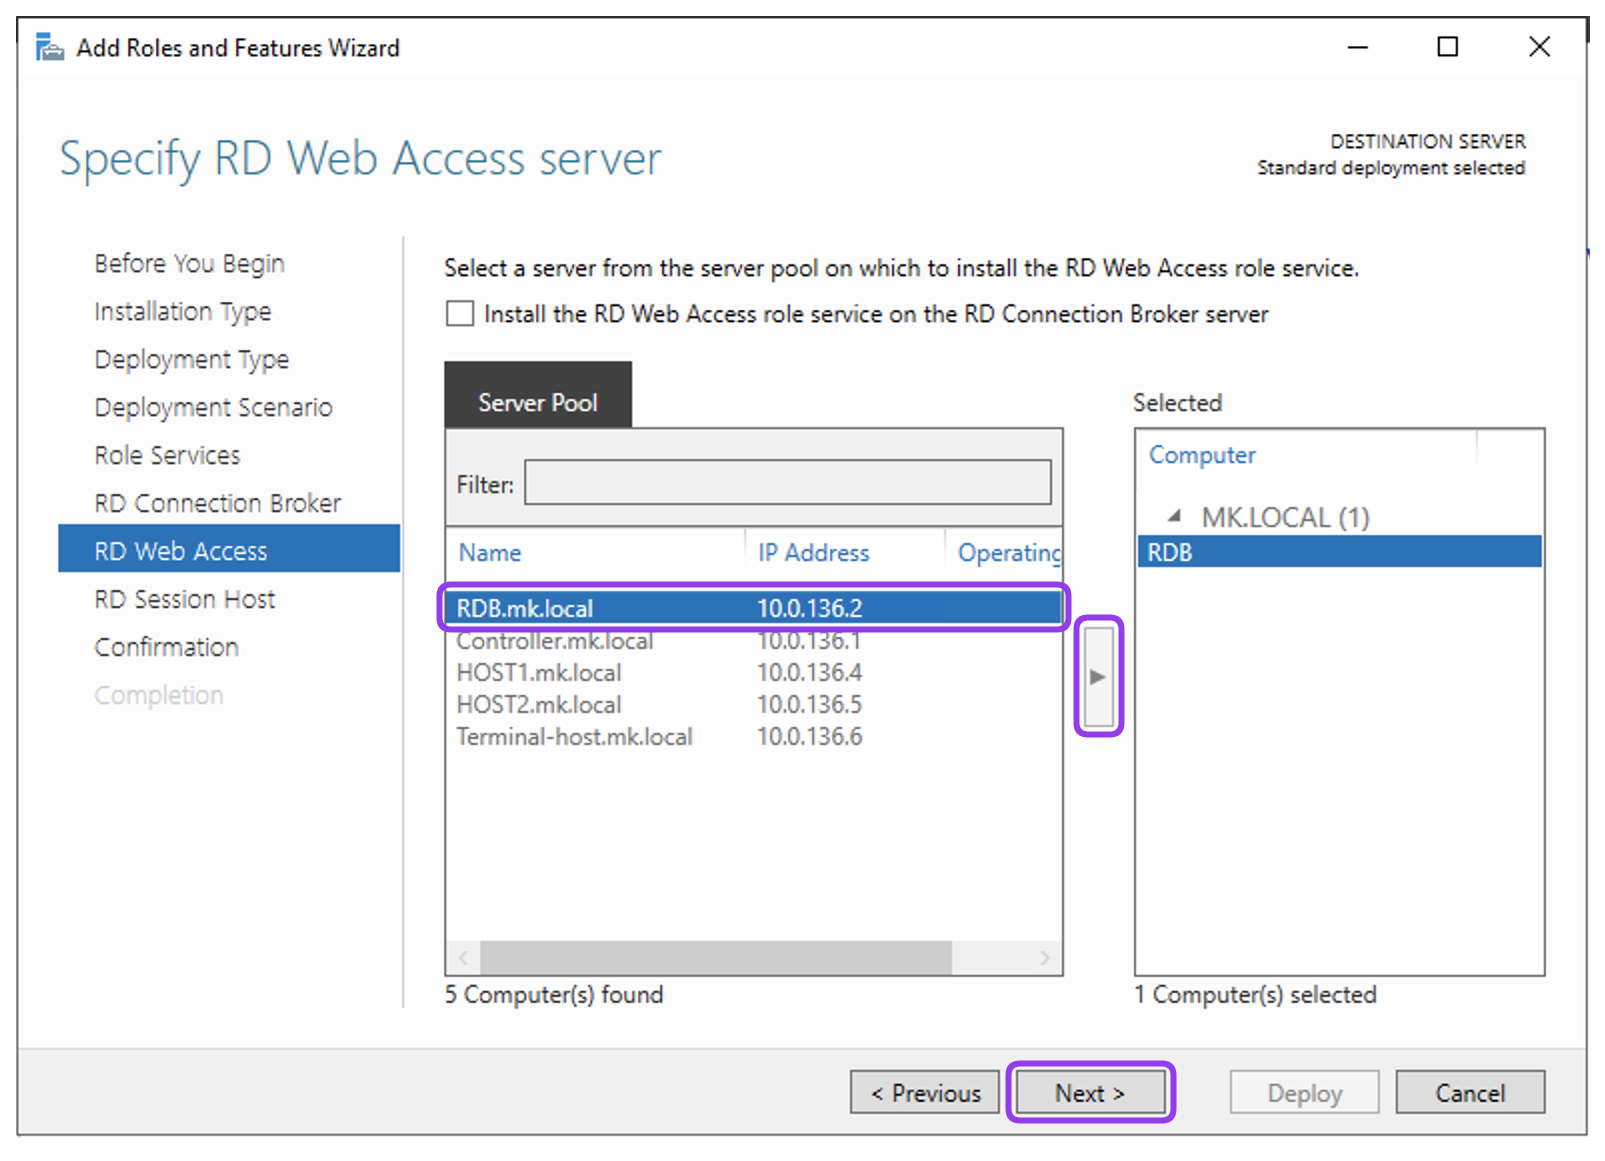Go to Deployment Scenario step
This screenshot has height=1161, width=1605.
tap(213, 407)
